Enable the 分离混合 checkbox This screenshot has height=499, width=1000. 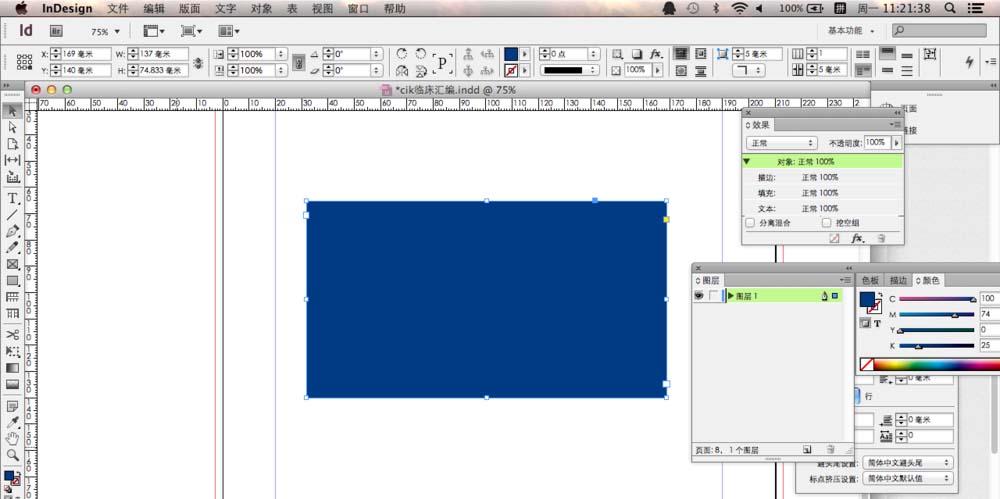[x=750, y=223]
